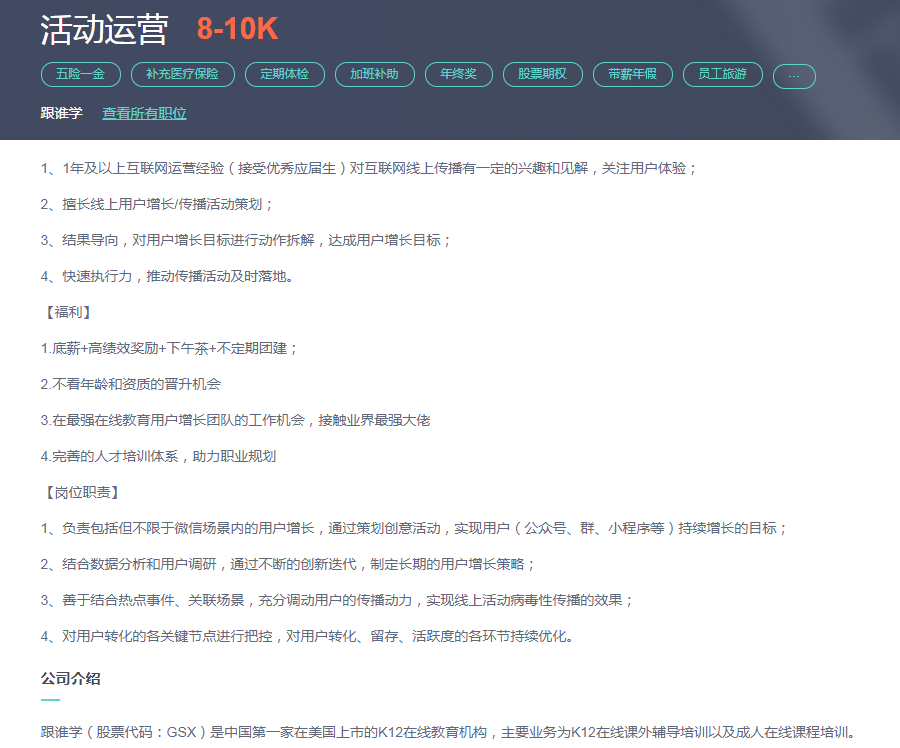Click the line starting 2、结合数据分析和用户调研
This screenshot has height=748, width=900.
[288, 564]
